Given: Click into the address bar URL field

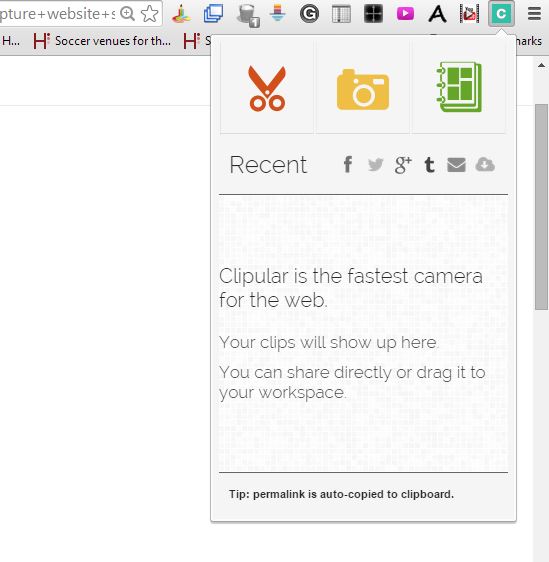Looking at the screenshot, I should tap(57, 14).
